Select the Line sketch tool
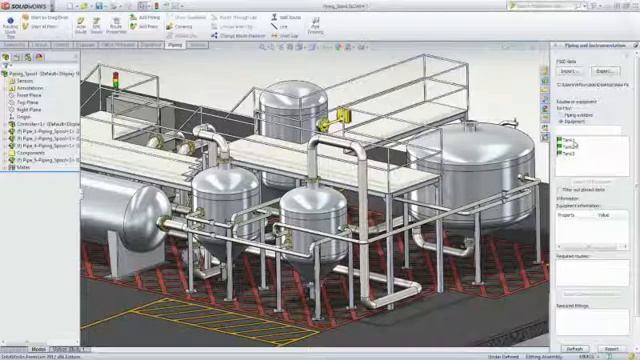 279,27
